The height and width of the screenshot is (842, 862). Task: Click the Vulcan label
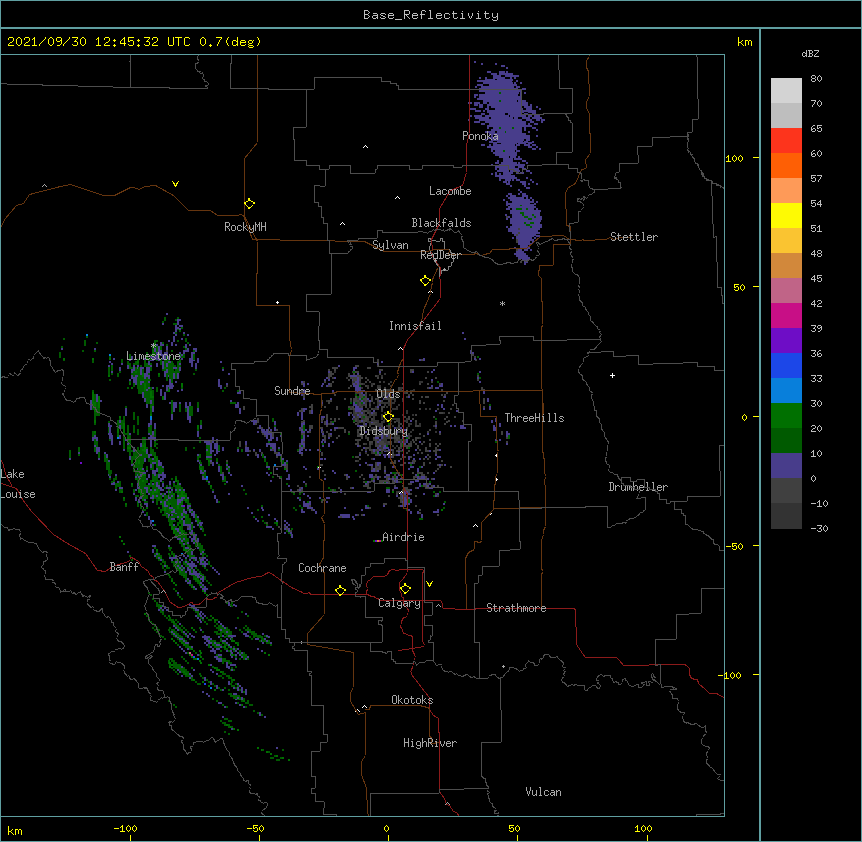(543, 792)
